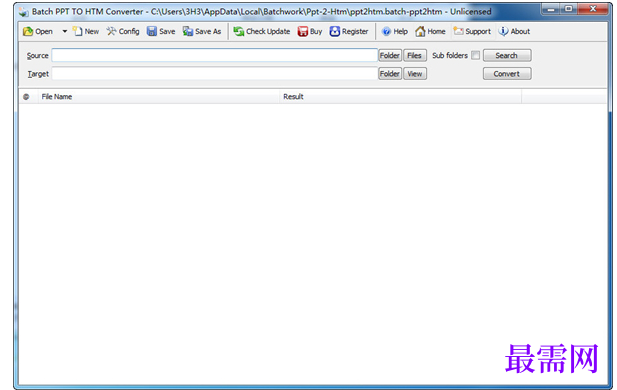The height and width of the screenshot is (390, 617).
Task: Sort by Result column header
Action: (x=401, y=97)
